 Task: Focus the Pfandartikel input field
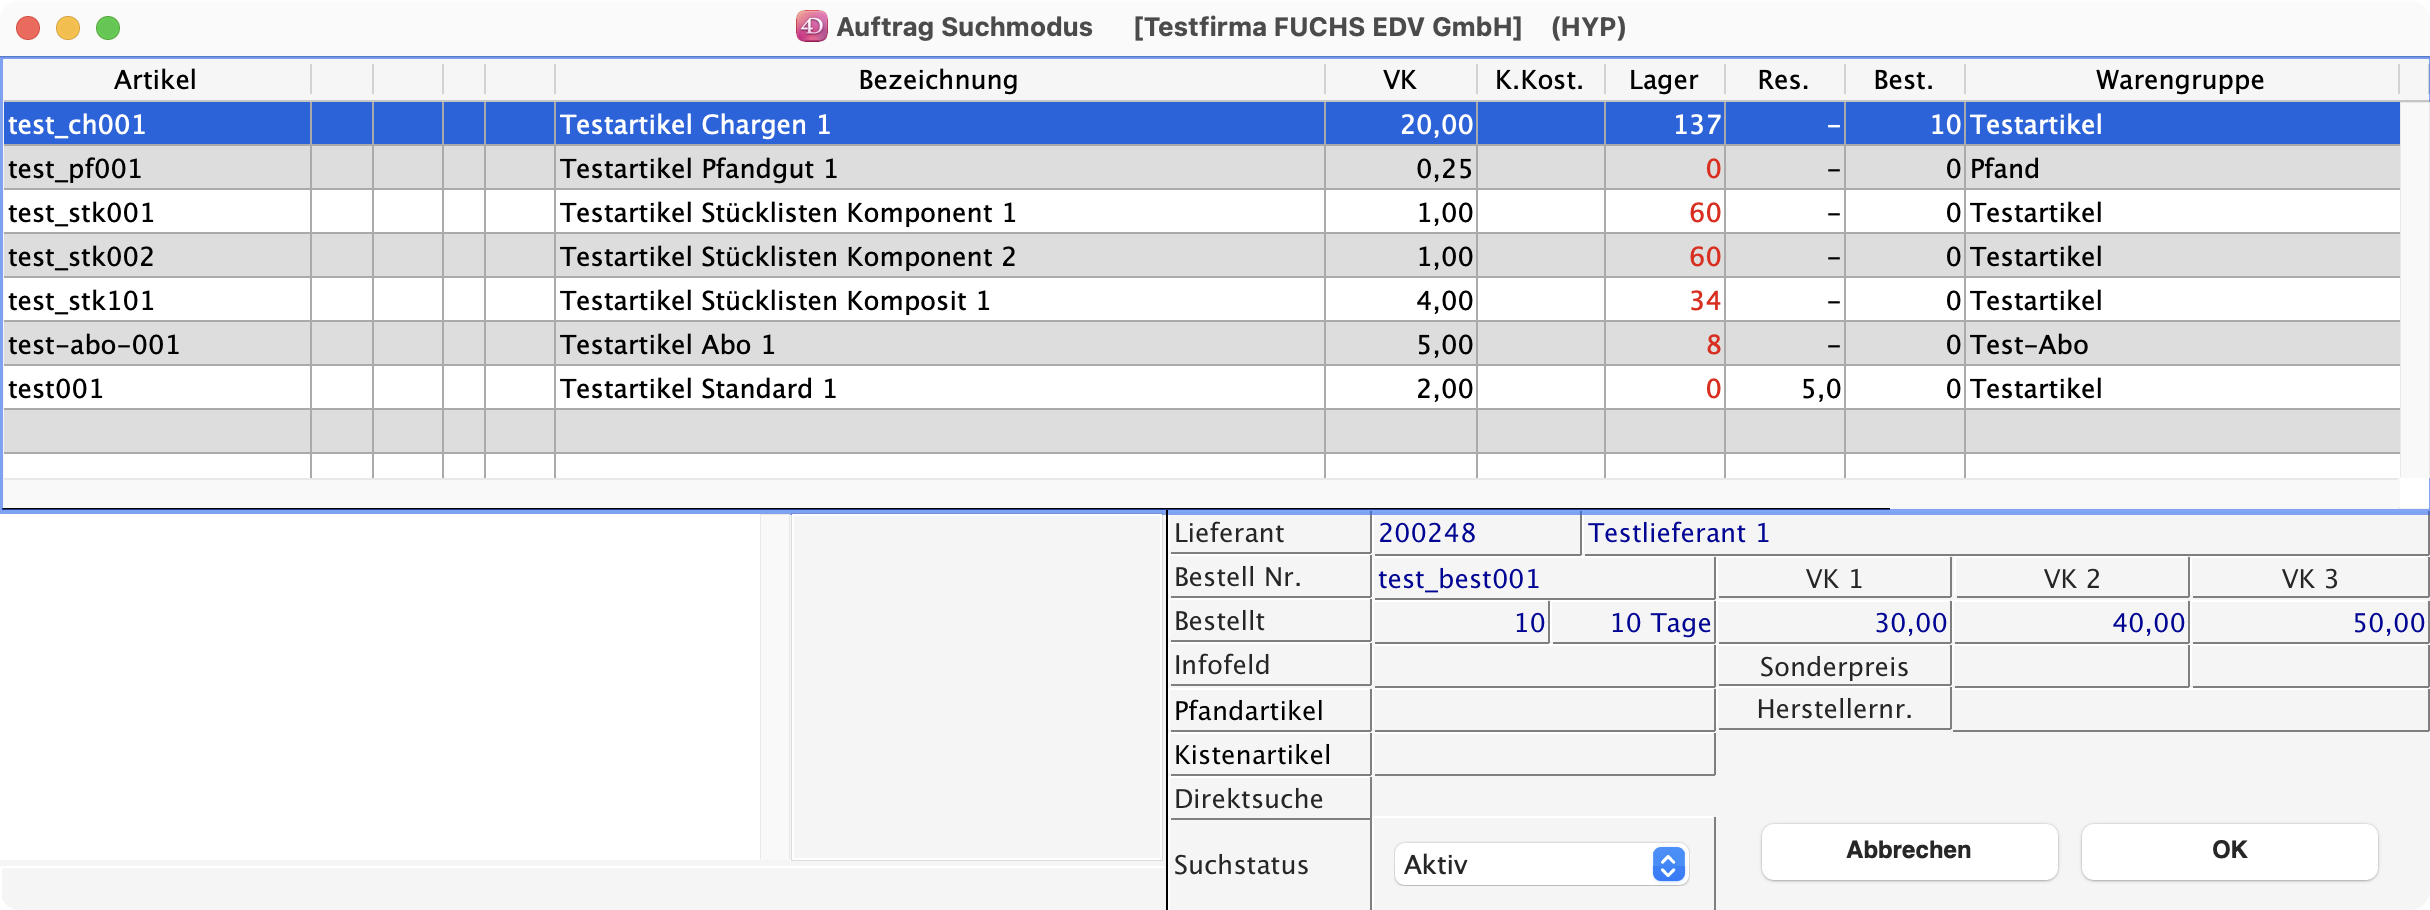(1542, 711)
